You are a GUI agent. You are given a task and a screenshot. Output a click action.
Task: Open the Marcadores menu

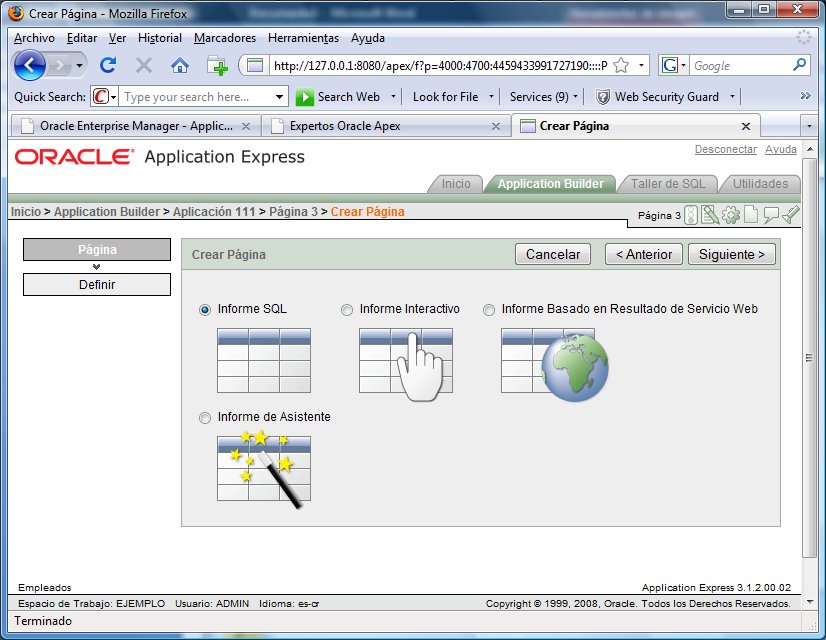225,38
